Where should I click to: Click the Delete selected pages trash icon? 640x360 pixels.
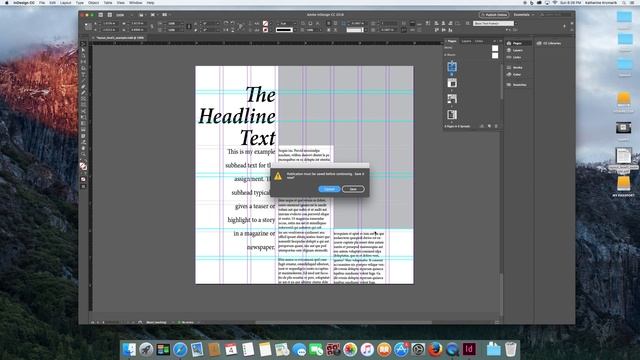496,127
